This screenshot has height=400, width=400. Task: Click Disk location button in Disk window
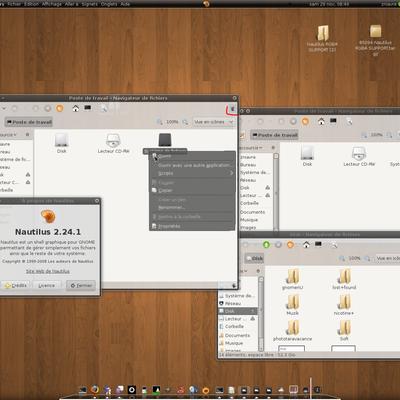pyautogui.click(x=254, y=258)
